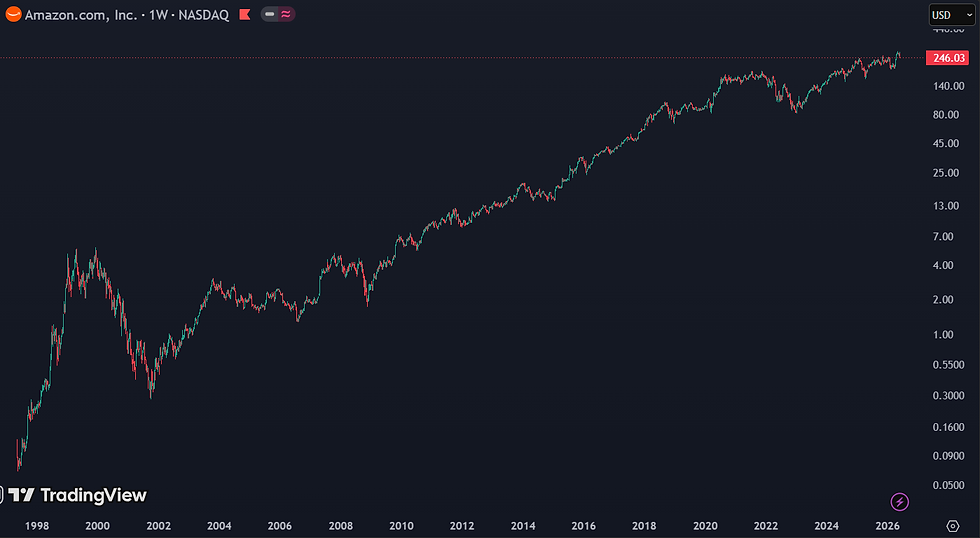Click the 0.0900 price axis label
Image resolution: width=980 pixels, height=538 pixels.
point(949,456)
